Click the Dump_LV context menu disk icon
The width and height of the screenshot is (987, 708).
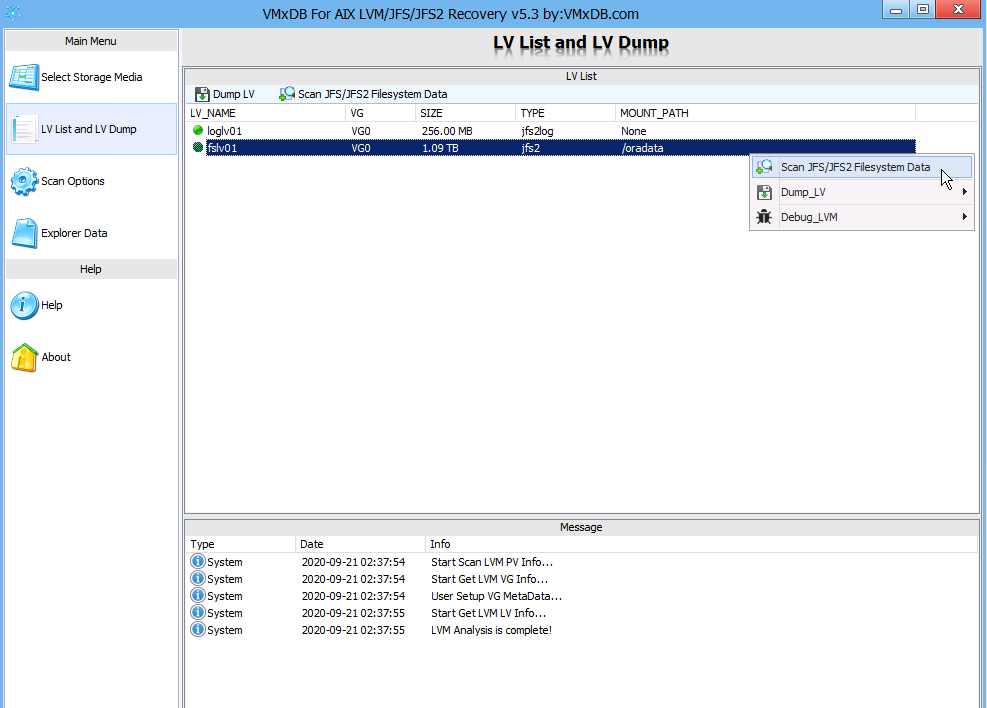click(764, 193)
